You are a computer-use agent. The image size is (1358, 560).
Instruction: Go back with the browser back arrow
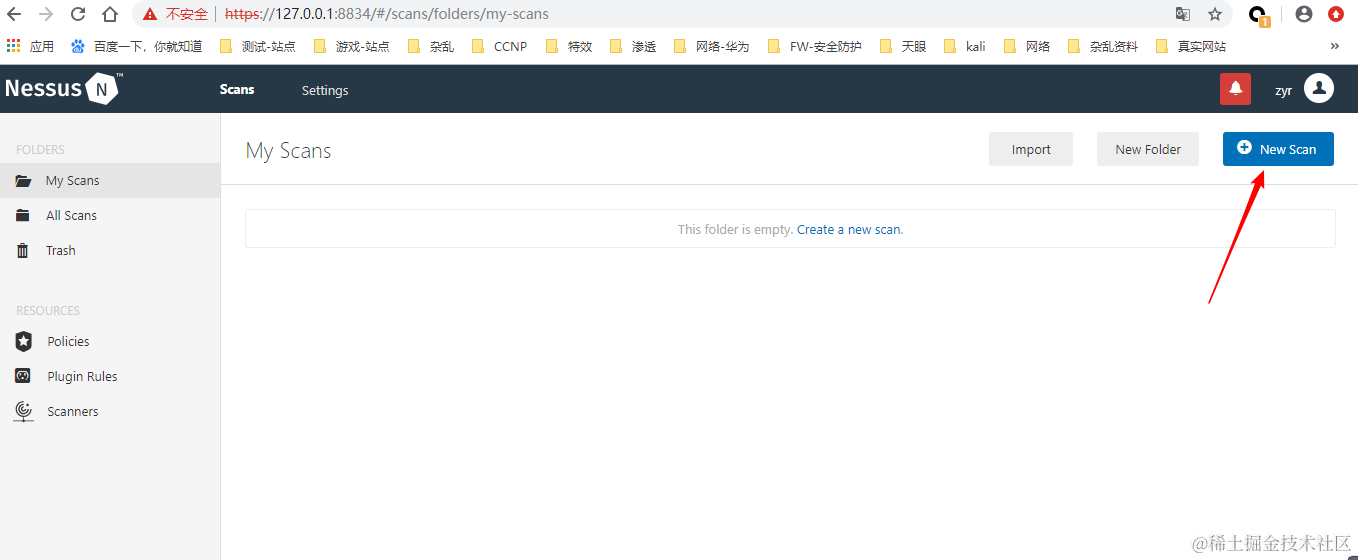click(x=14, y=14)
